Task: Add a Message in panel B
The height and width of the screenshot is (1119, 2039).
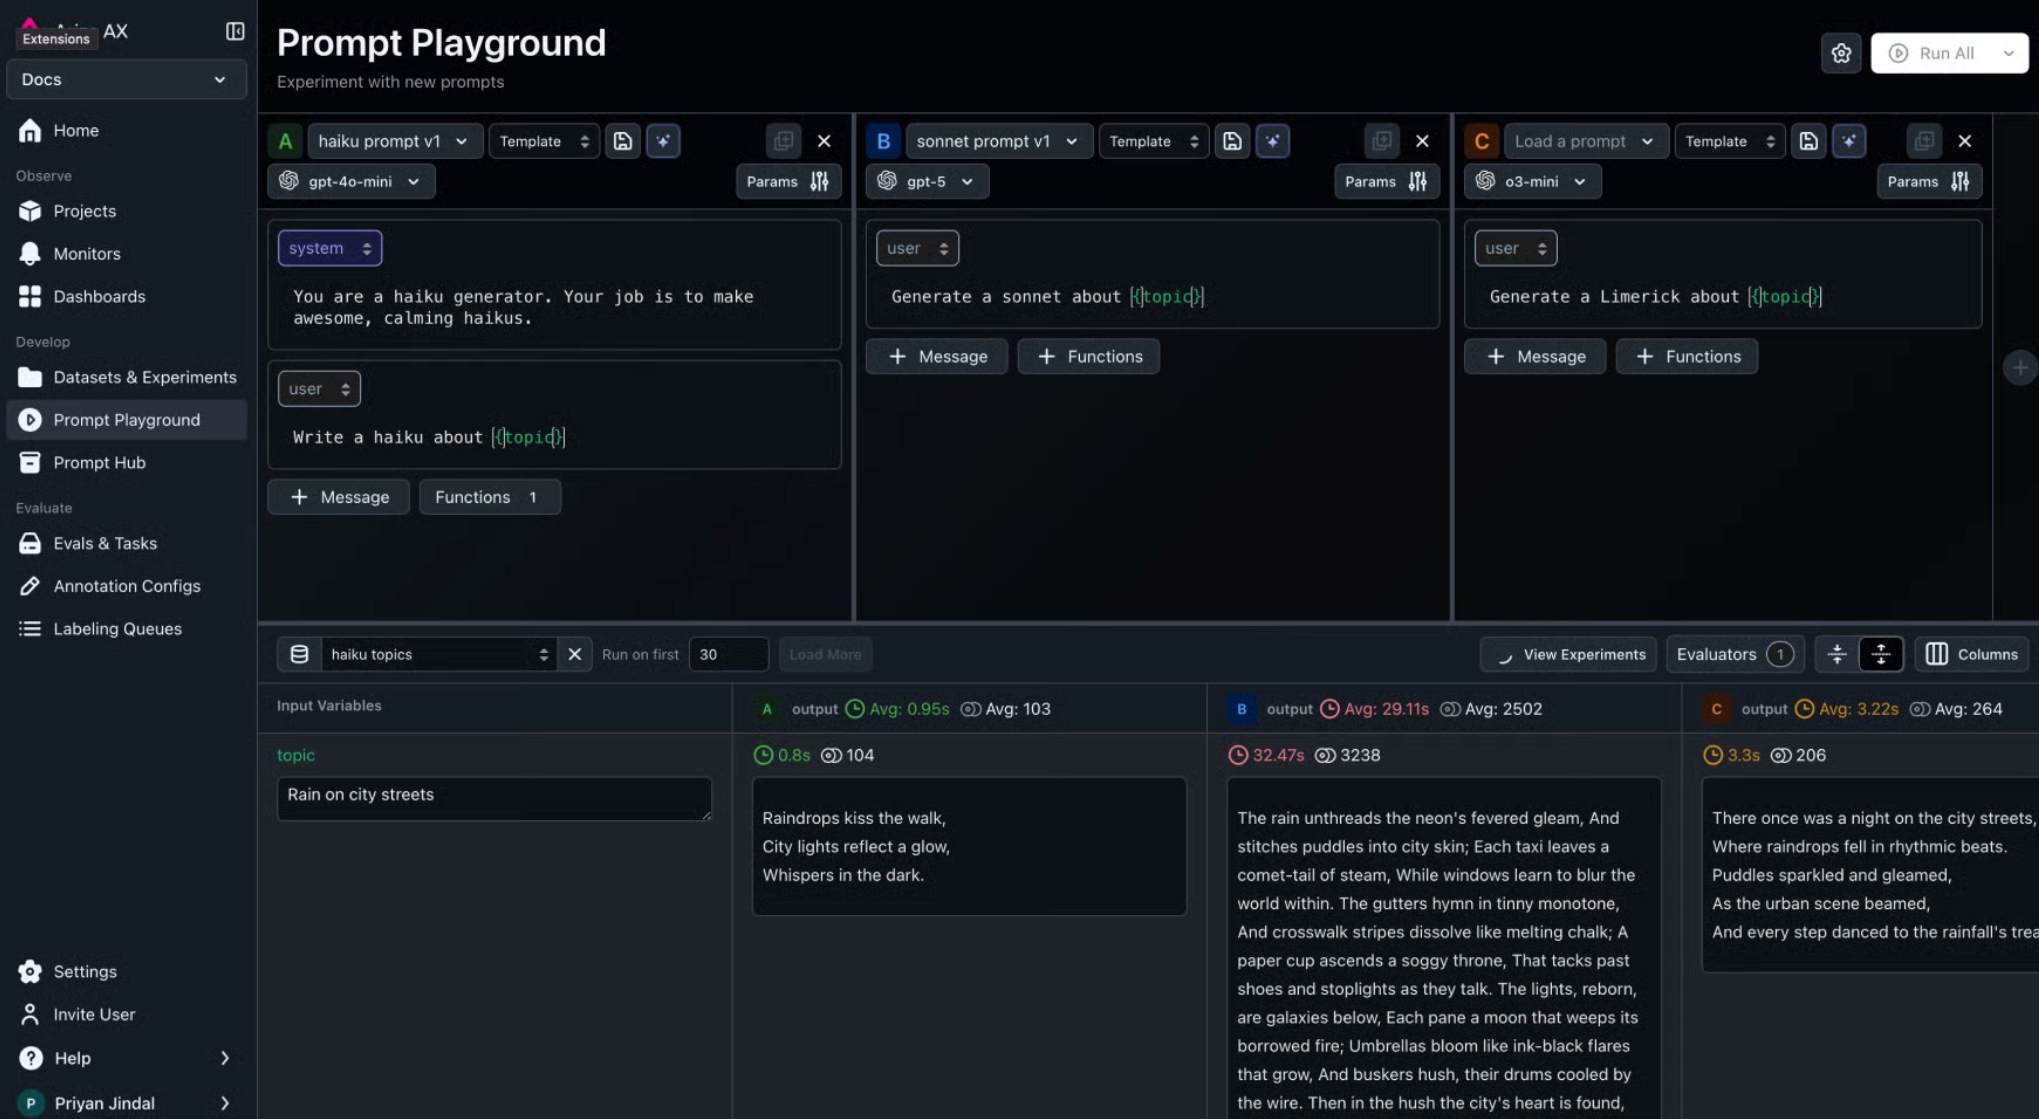Action: [x=937, y=356]
